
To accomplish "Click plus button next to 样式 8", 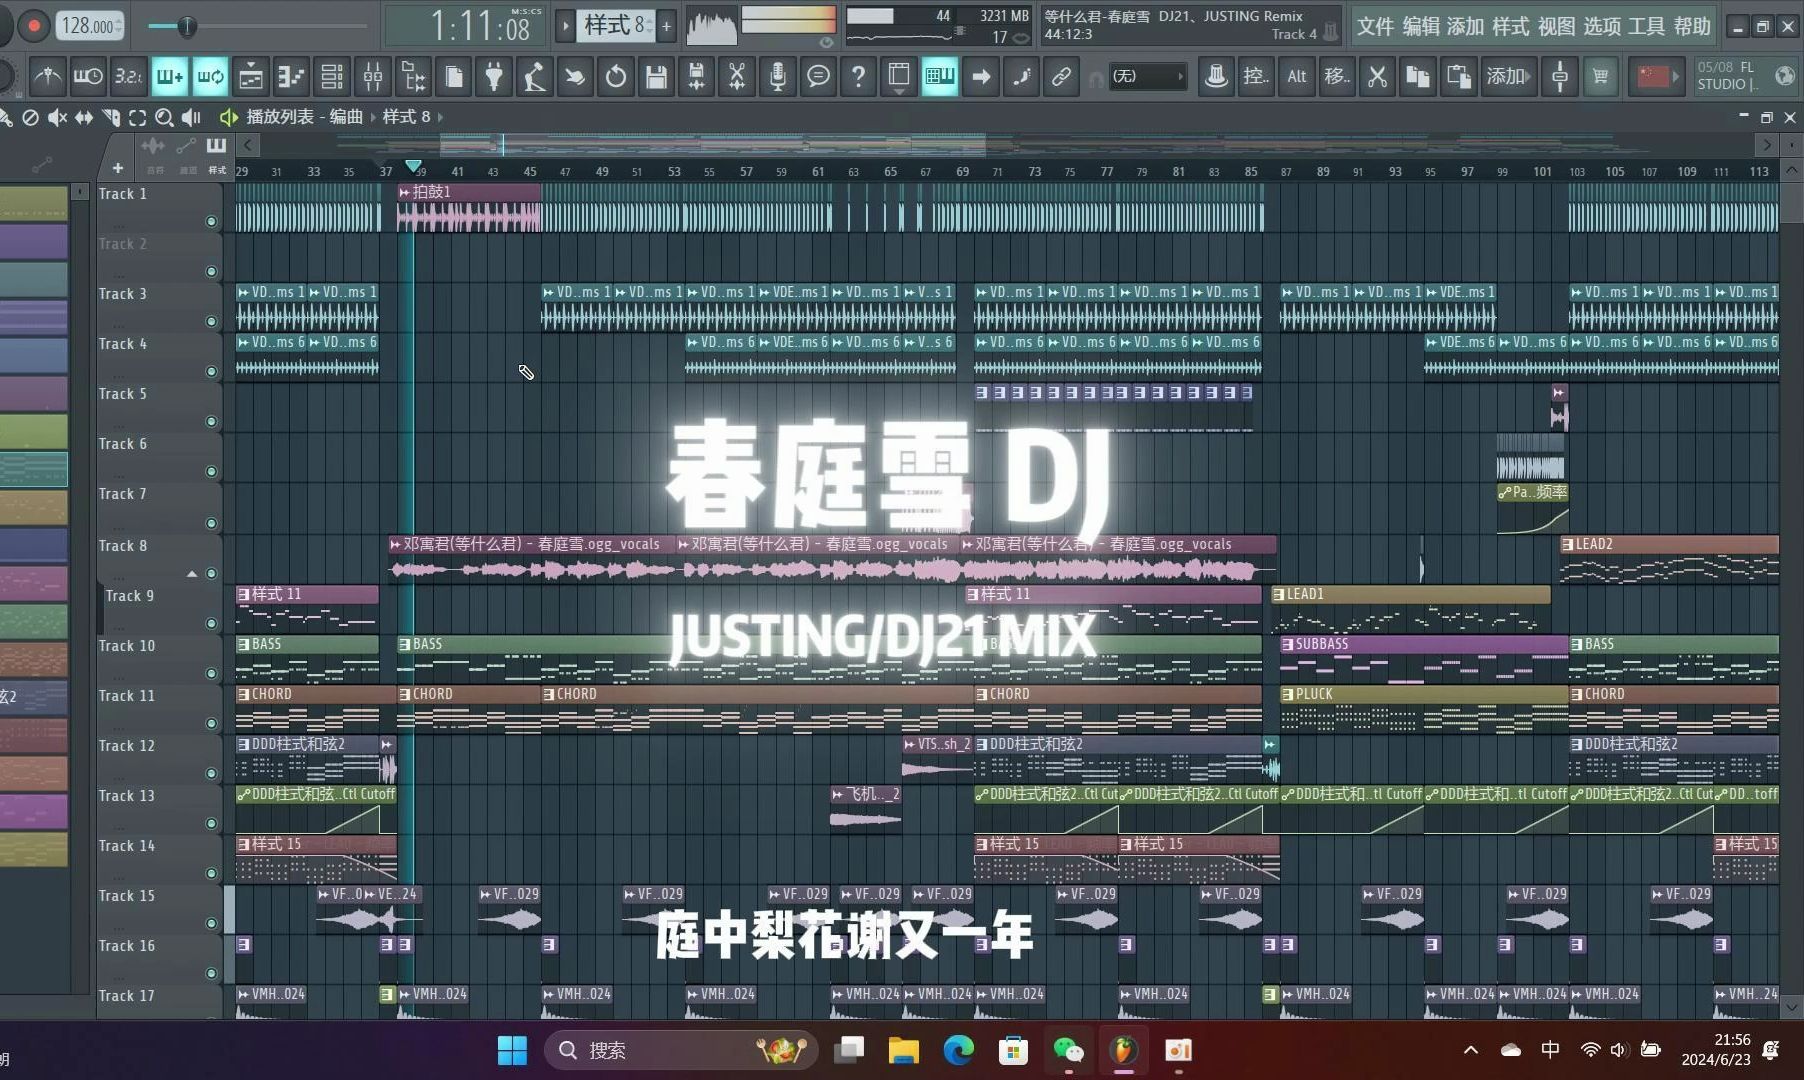I will coord(666,26).
